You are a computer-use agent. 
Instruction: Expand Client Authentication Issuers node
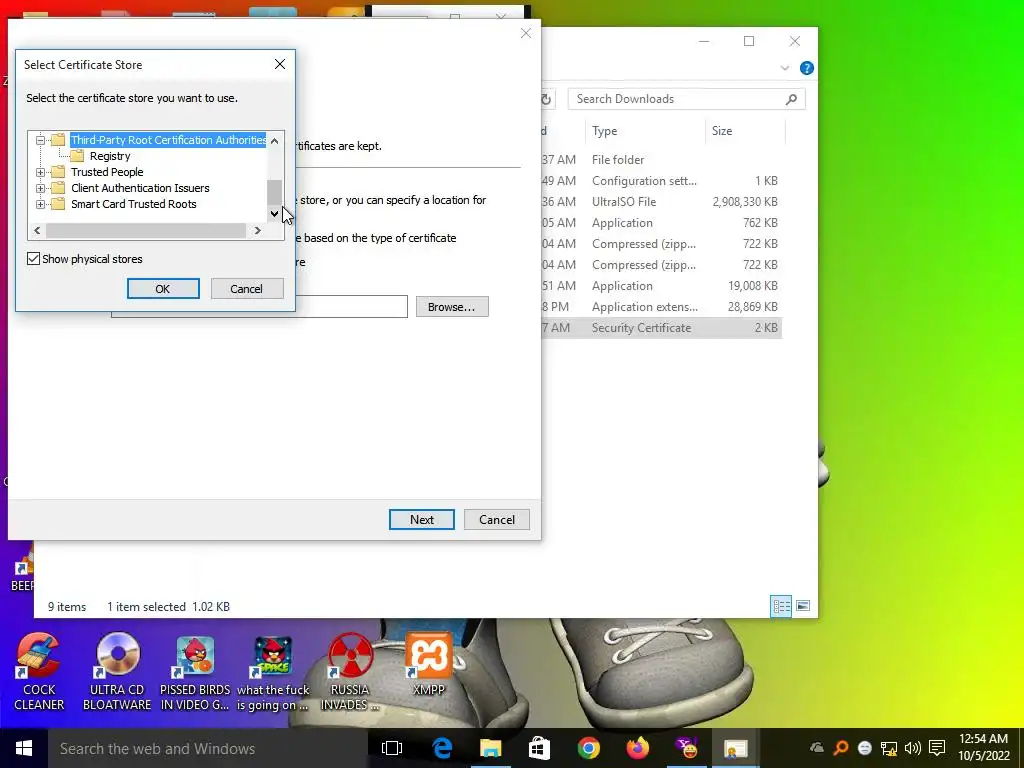pyautogui.click(x=40, y=188)
